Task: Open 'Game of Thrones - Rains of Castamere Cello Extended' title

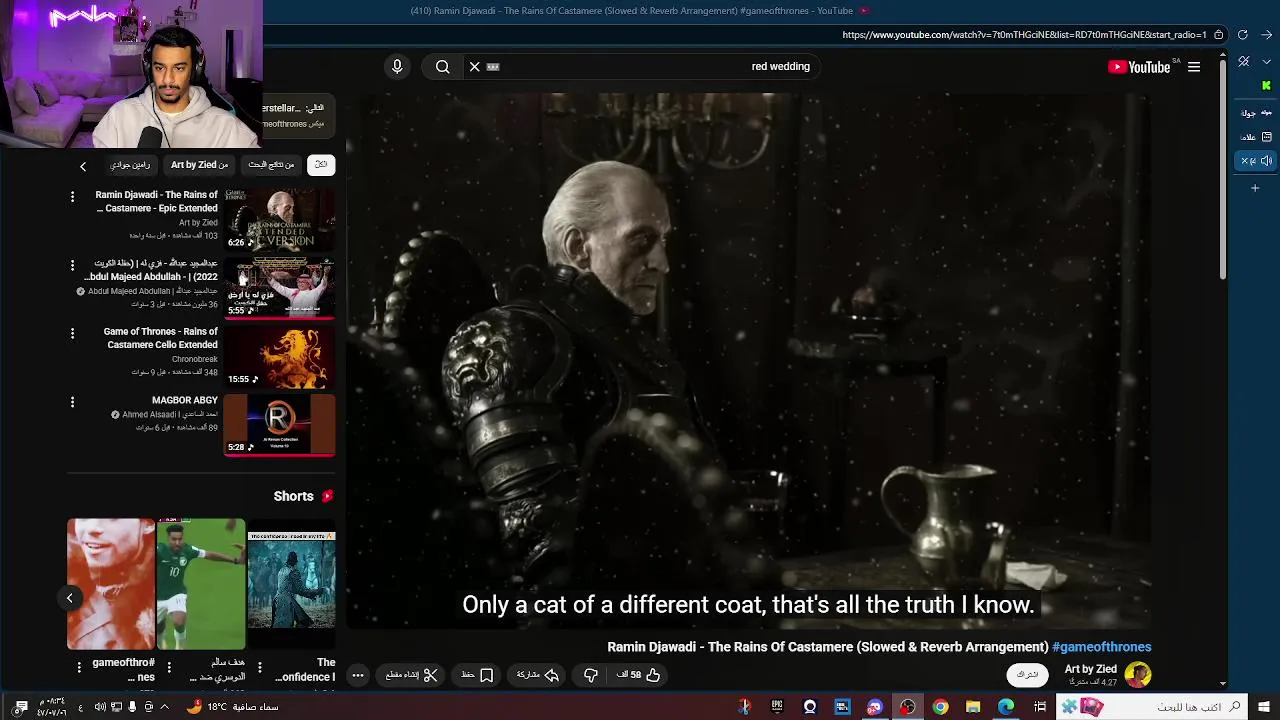Action: [160, 338]
